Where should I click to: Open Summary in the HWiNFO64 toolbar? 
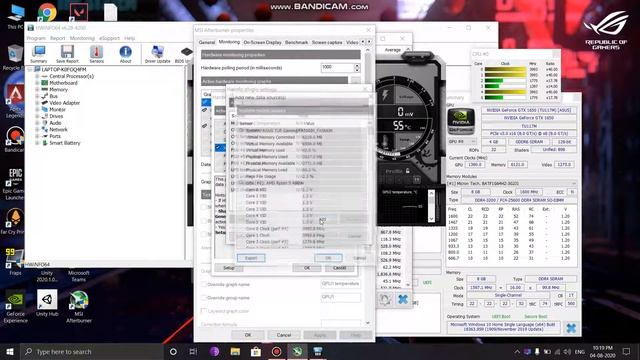(x=39, y=54)
